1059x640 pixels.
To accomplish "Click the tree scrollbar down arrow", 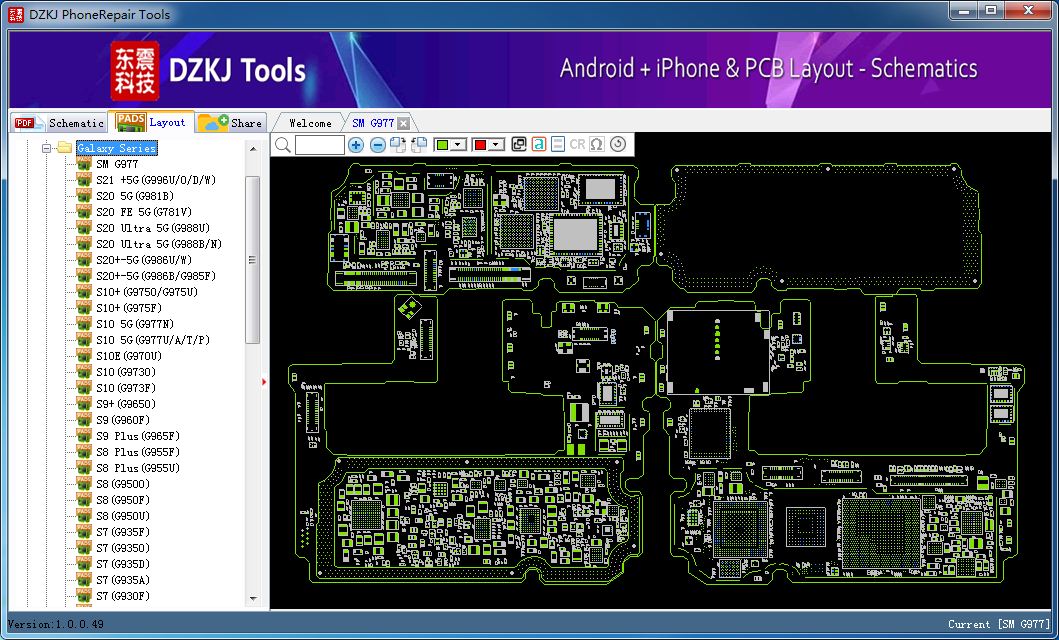I will tap(253, 598).
